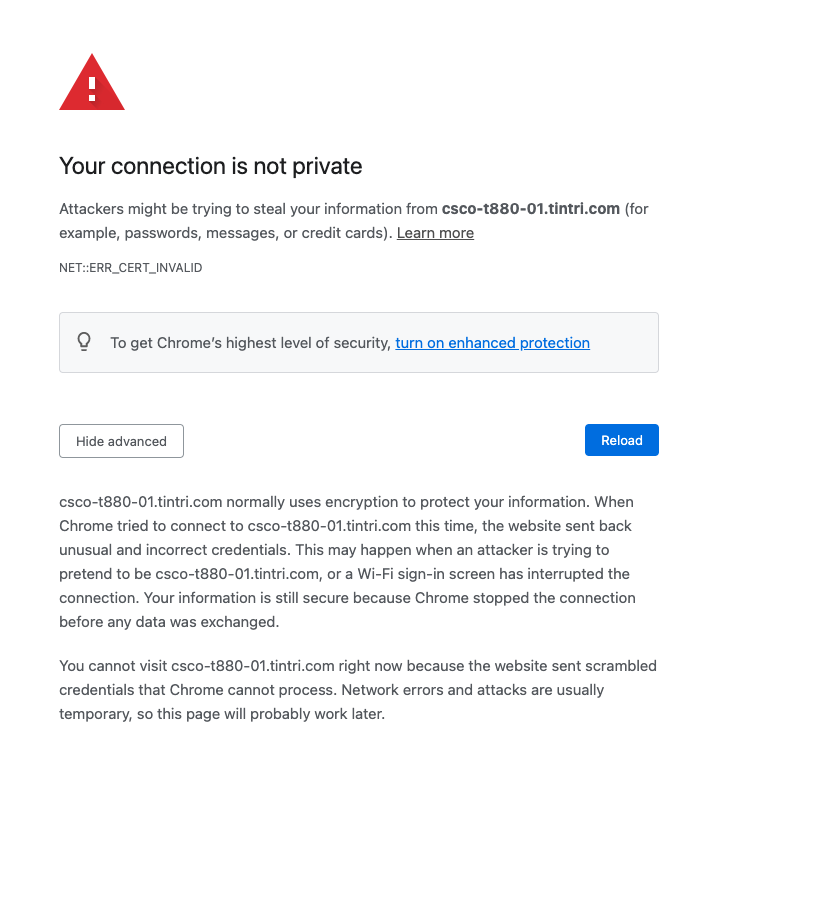This screenshot has height=907, width=827.
Task: Click the NET::ERR_CERT_INVALID error code
Action: pyautogui.click(x=131, y=268)
